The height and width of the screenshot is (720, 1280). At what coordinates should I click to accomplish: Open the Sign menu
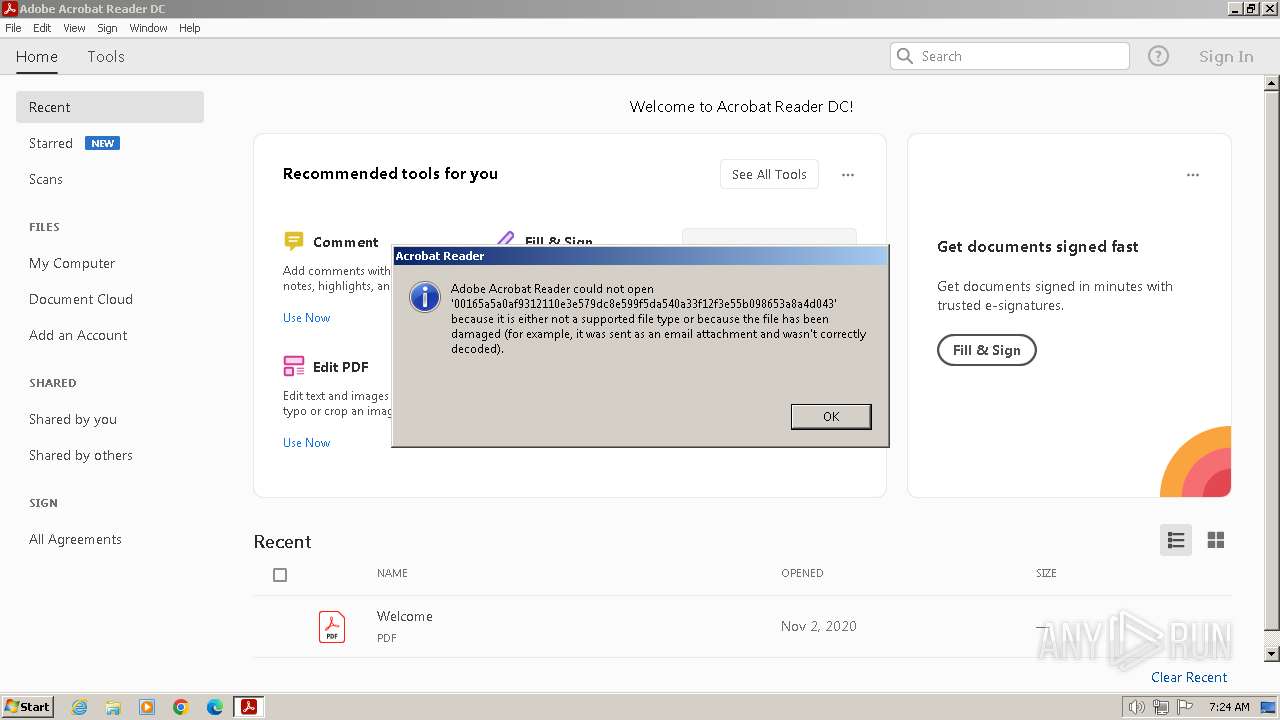[x=107, y=28]
